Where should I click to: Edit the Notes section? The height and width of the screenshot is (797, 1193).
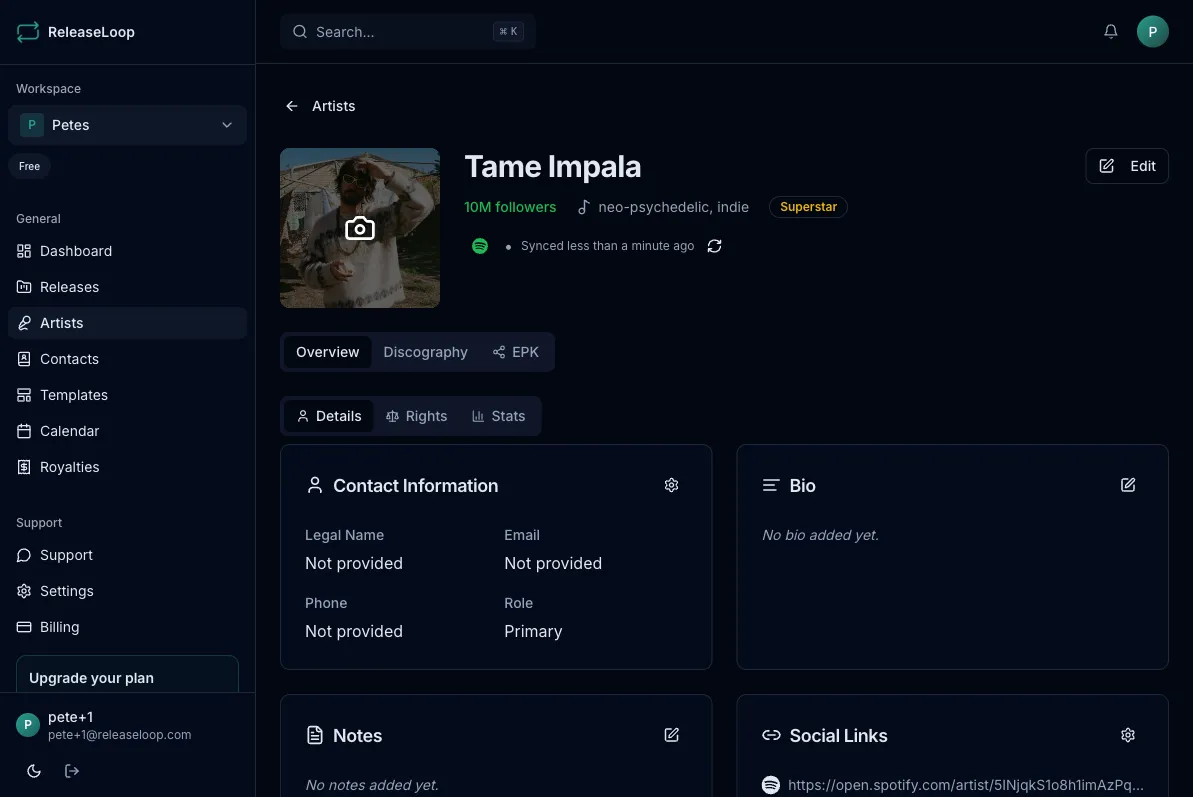click(671, 735)
